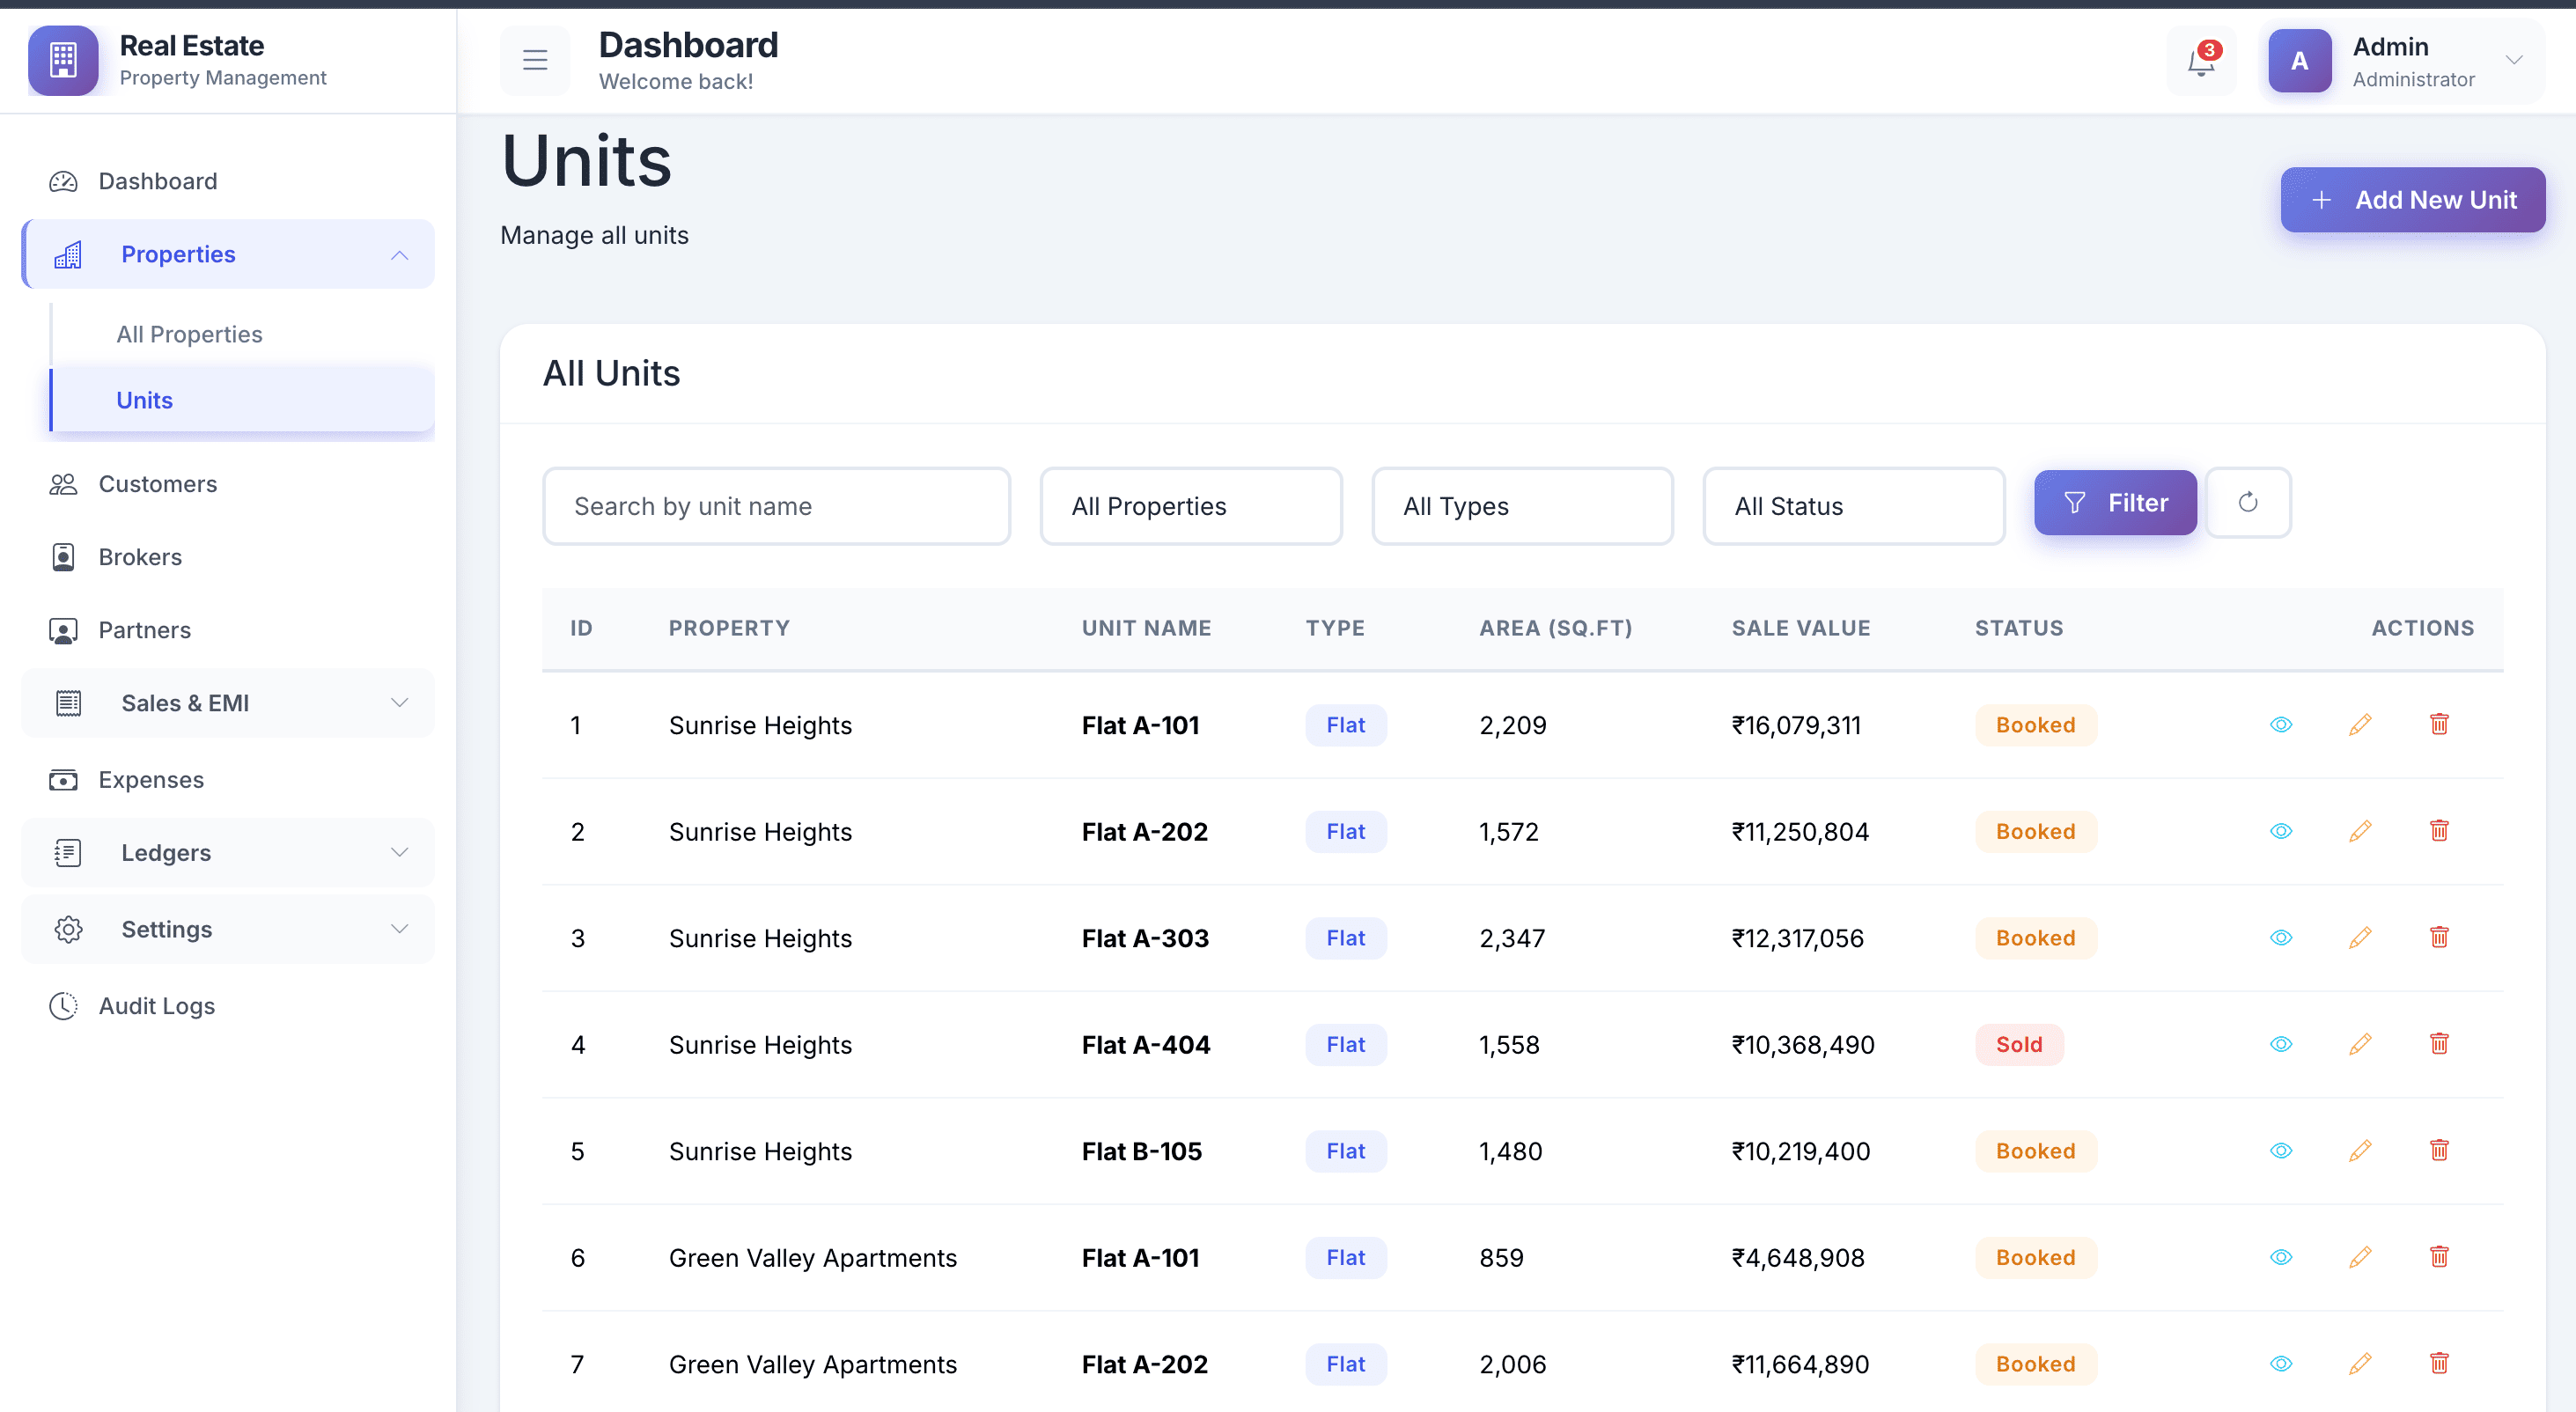Image resolution: width=2576 pixels, height=1412 pixels.
Task: Open the All Properties filter dropdown
Action: [1190, 506]
